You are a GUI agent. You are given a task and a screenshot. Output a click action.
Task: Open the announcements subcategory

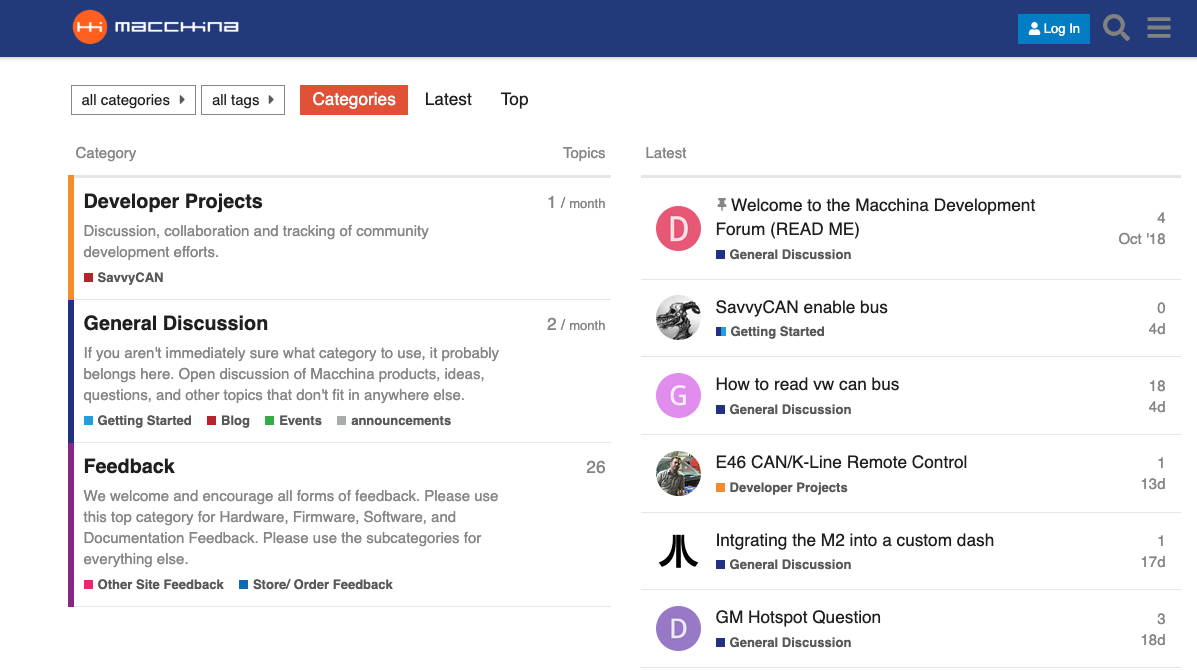click(394, 420)
